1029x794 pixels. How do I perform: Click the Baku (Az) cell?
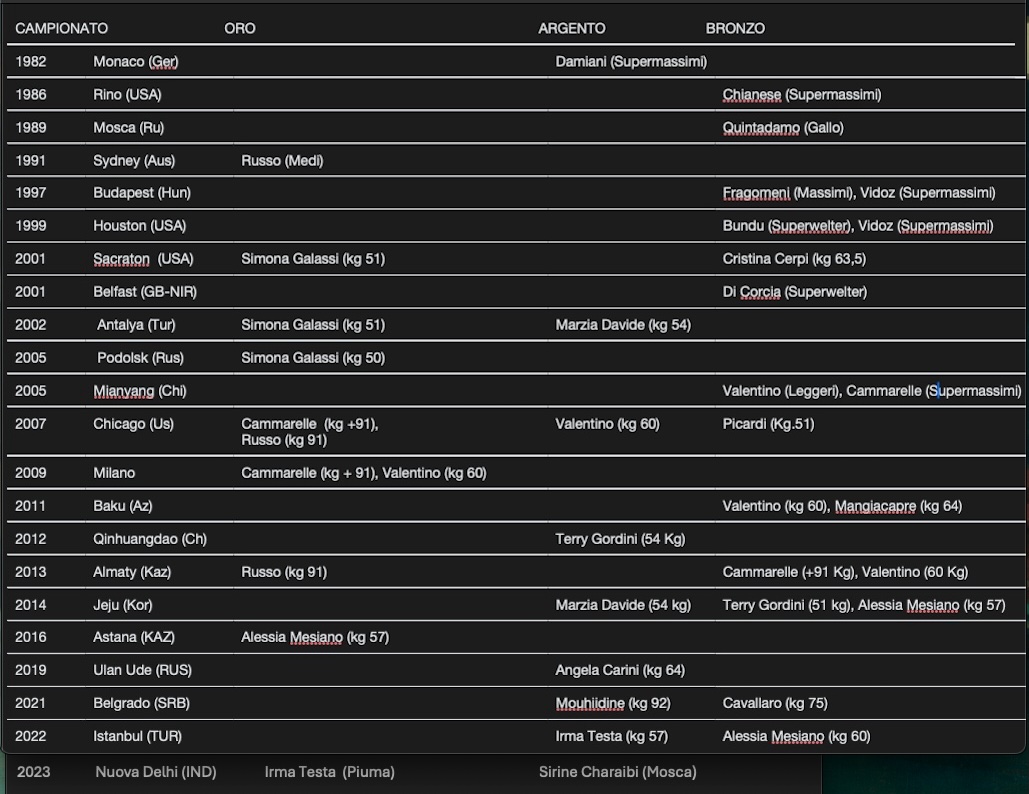click(x=123, y=506)
